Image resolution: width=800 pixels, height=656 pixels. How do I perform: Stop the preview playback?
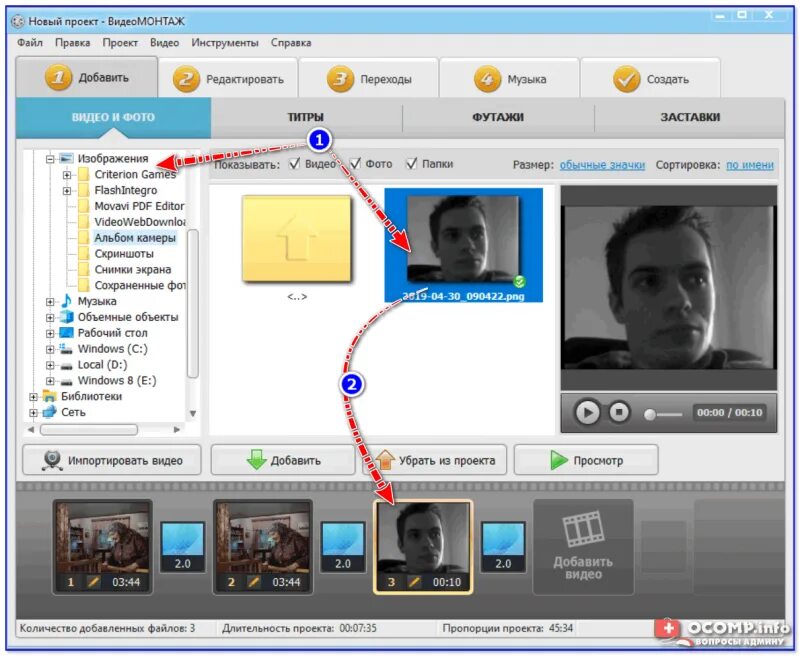pyautogui.click(x=619, y=412)
